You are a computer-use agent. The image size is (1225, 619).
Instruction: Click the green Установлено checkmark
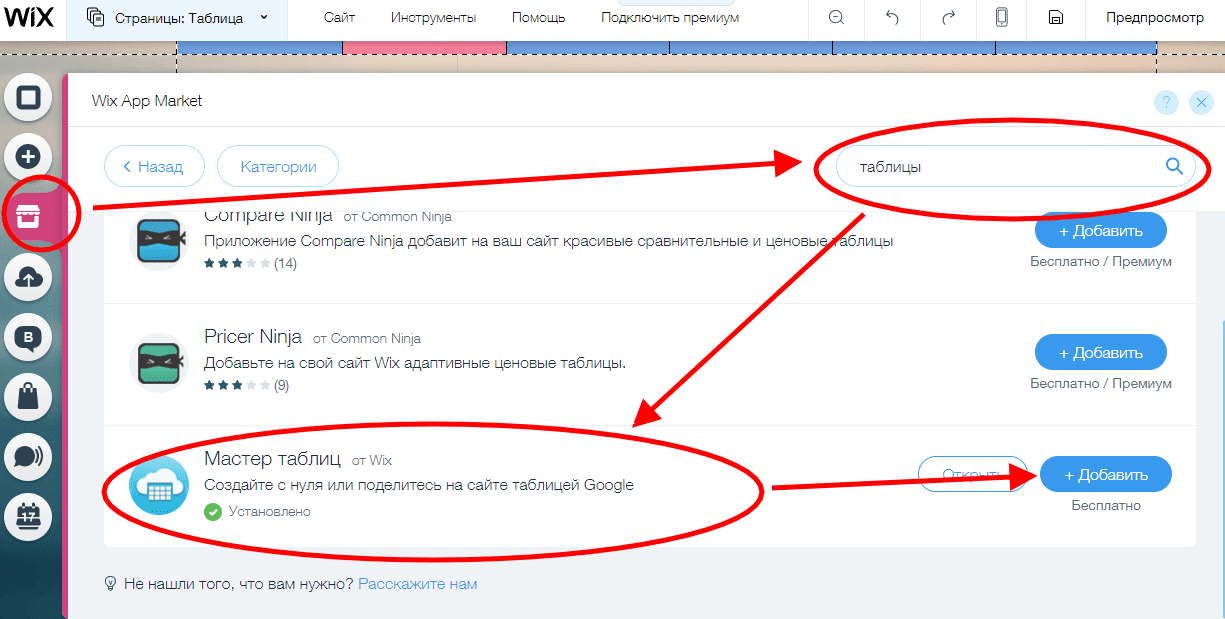(212, 512)
